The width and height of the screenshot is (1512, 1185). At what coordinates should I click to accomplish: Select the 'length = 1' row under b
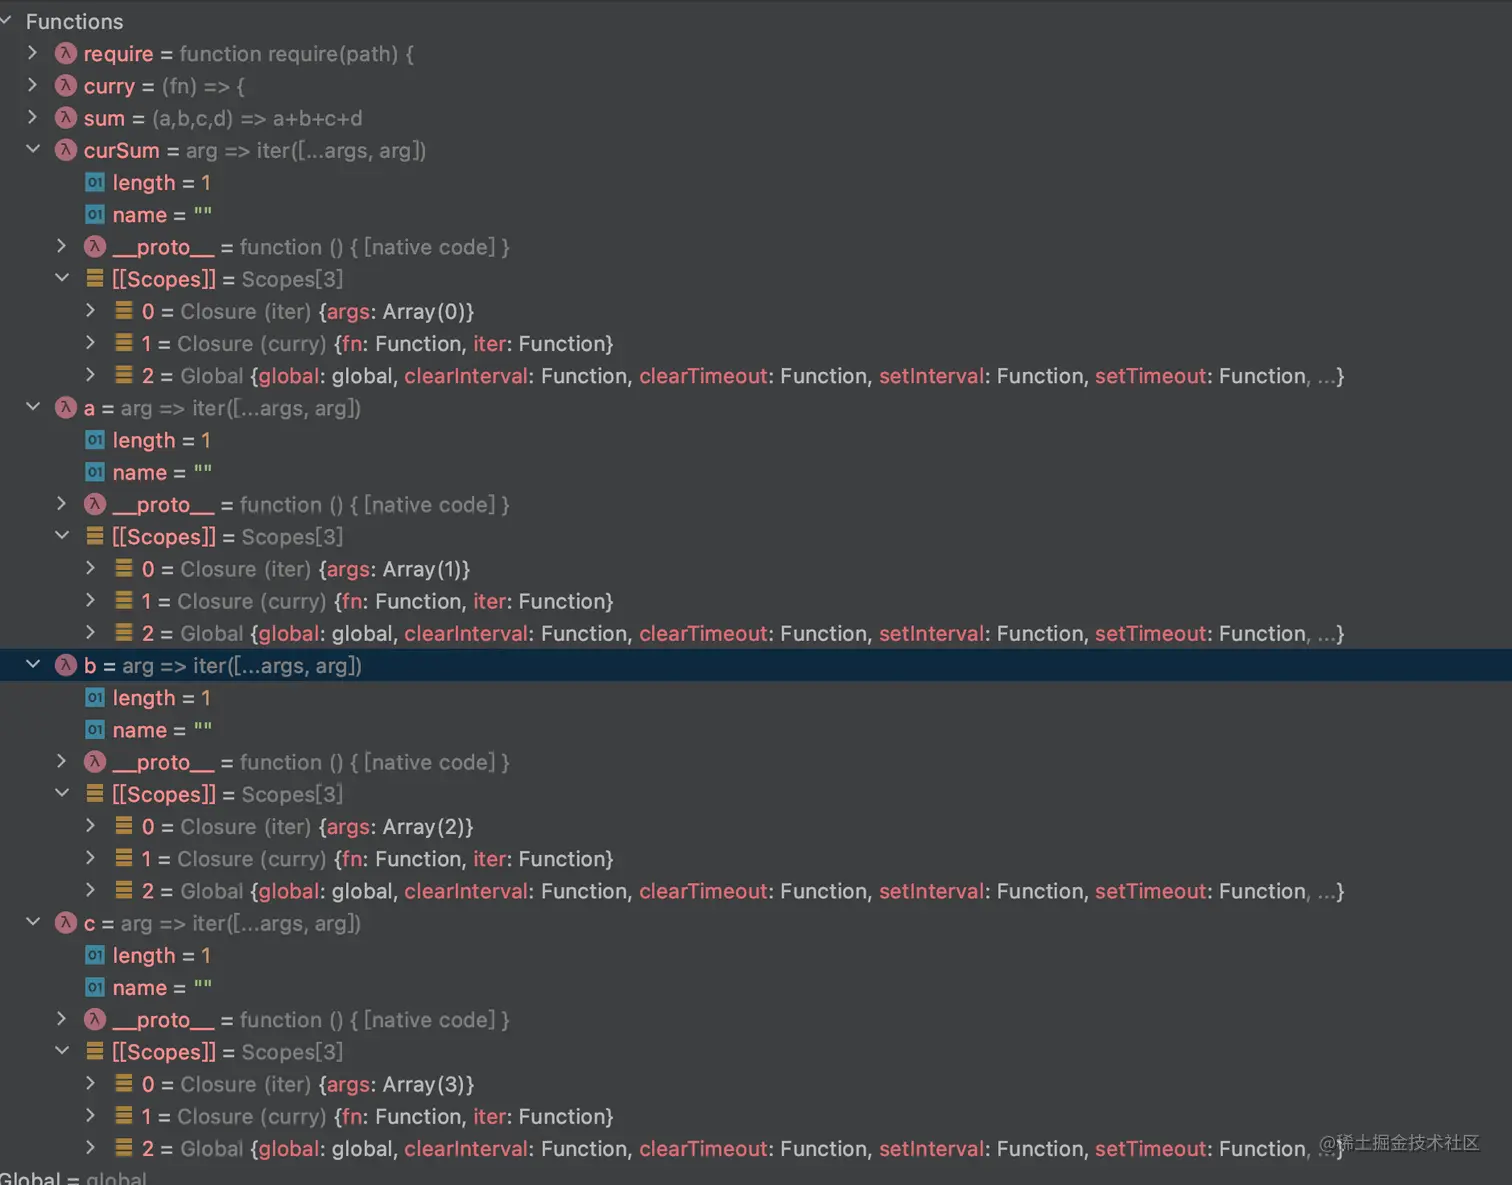tap(756, 698)
